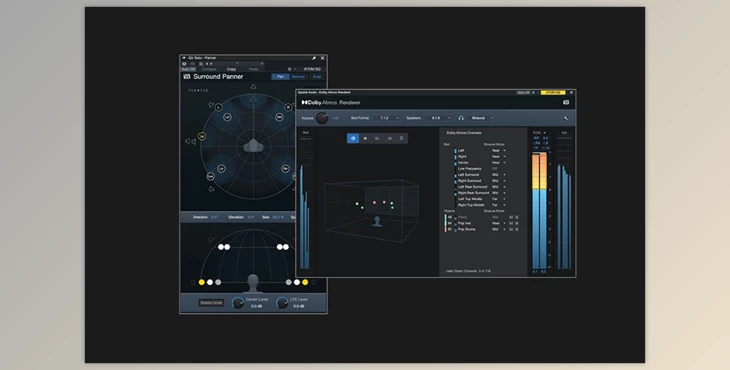
Task: Open the loudness meter standard dropdown
Action: (539, 133)
